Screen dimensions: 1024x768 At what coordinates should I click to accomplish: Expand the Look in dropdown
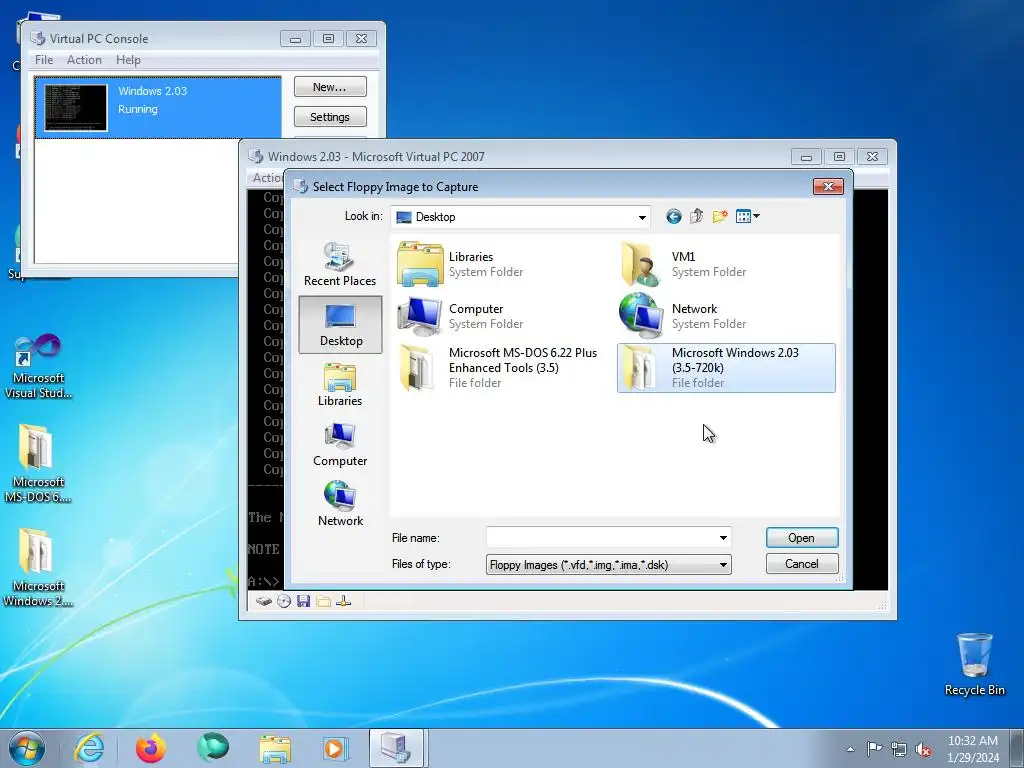(x=642, y=217)
